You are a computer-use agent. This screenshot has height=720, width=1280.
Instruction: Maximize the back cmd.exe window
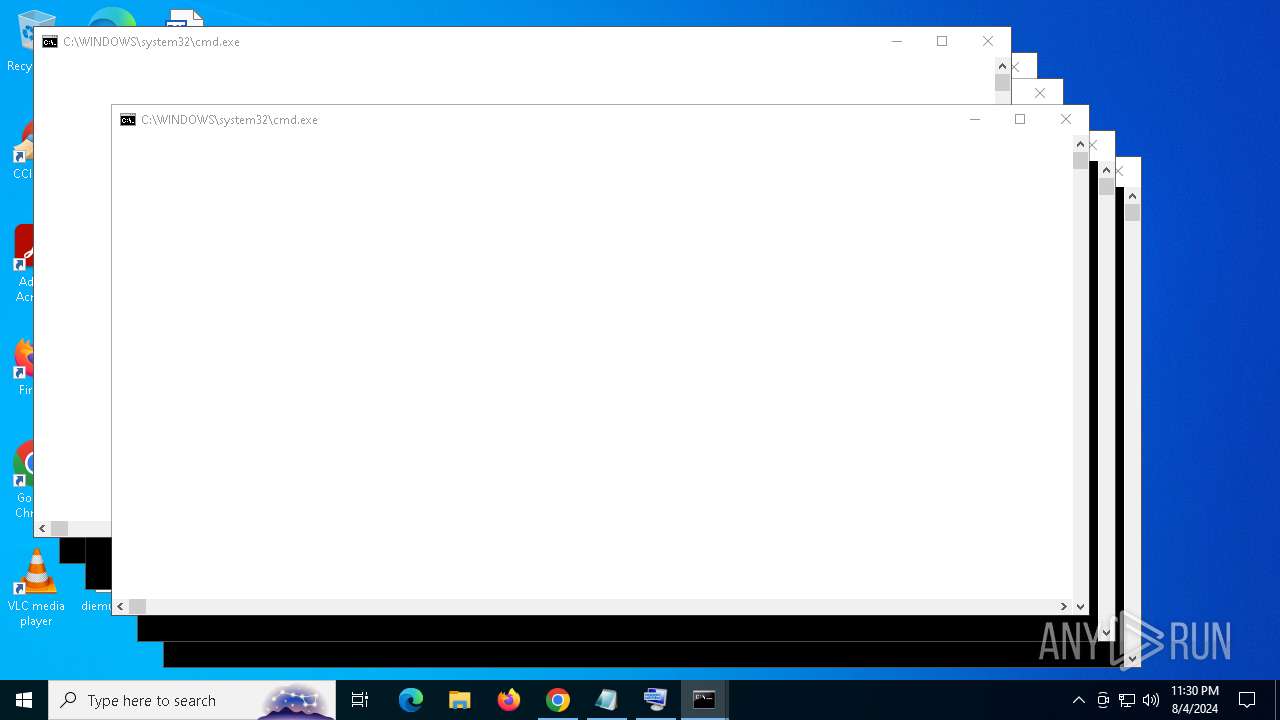tap(942, 42)
